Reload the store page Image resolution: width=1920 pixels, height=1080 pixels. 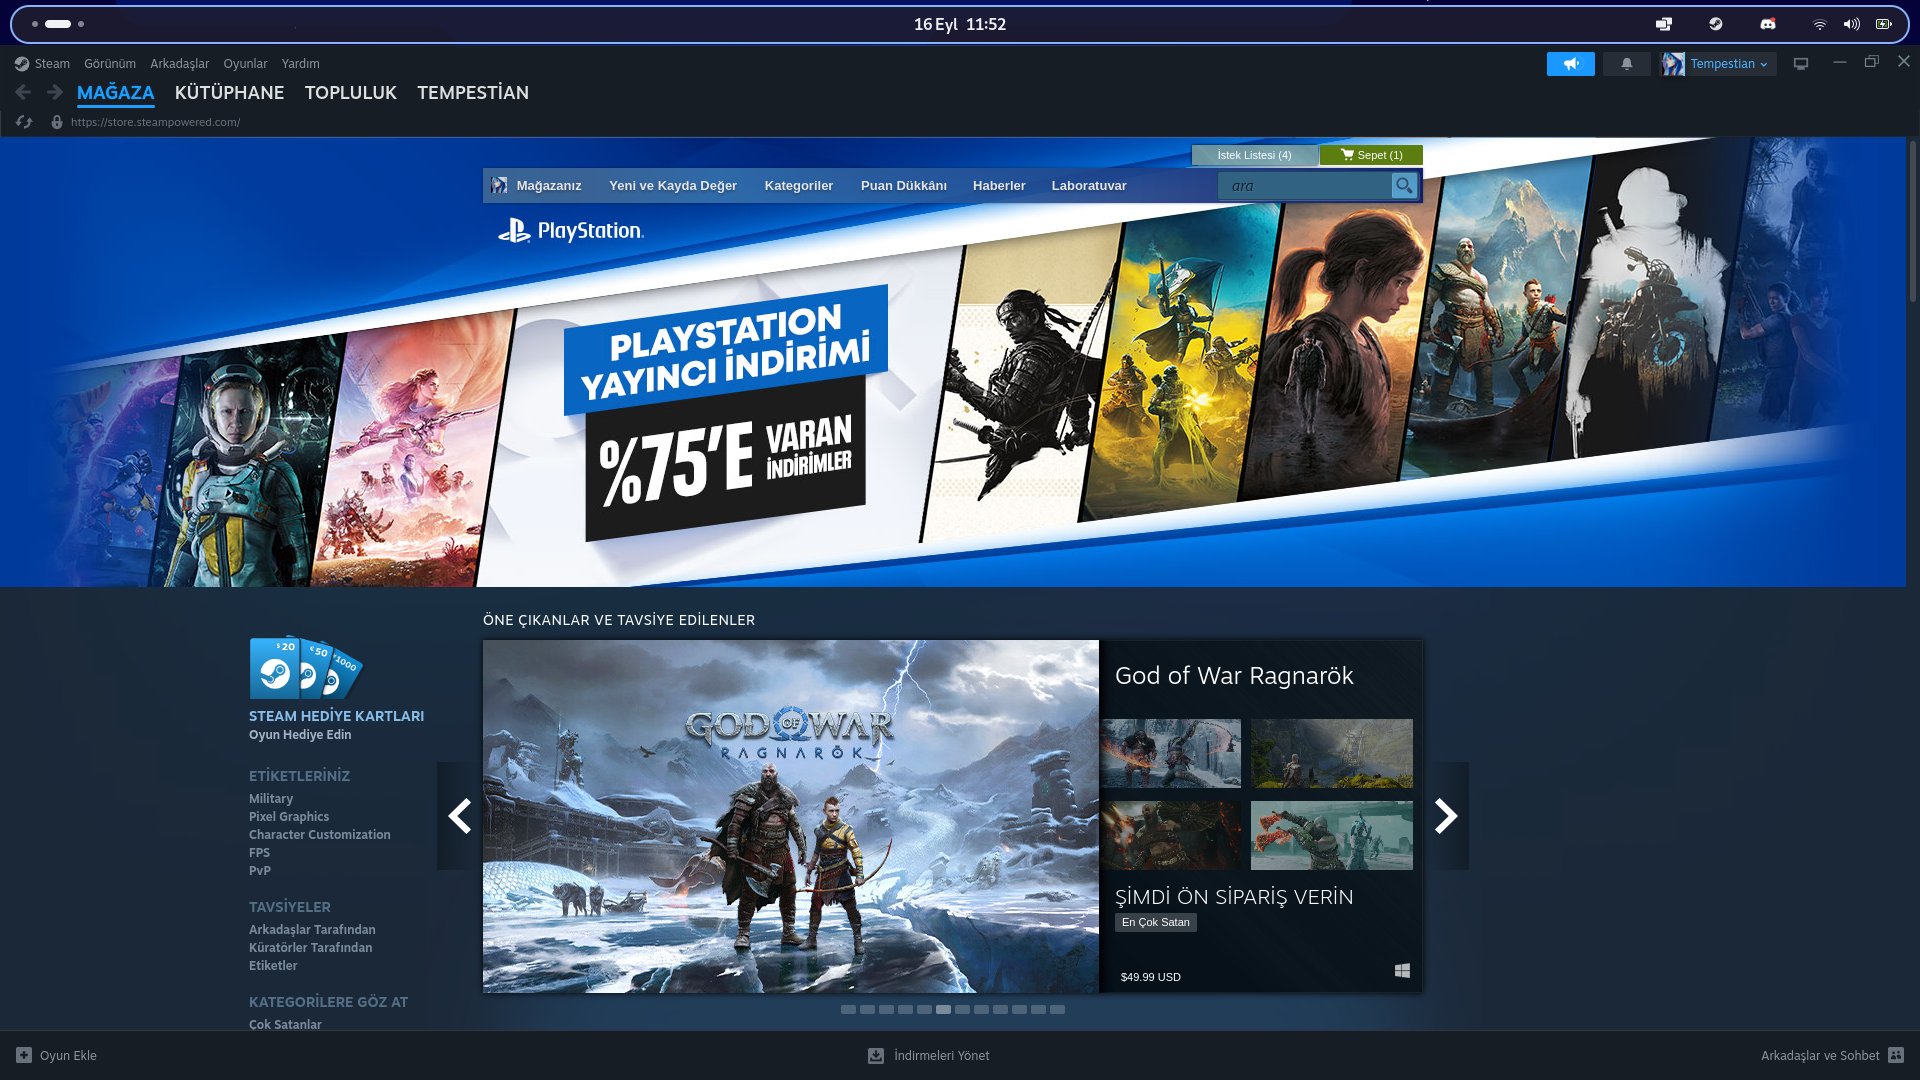click(24, 122)
